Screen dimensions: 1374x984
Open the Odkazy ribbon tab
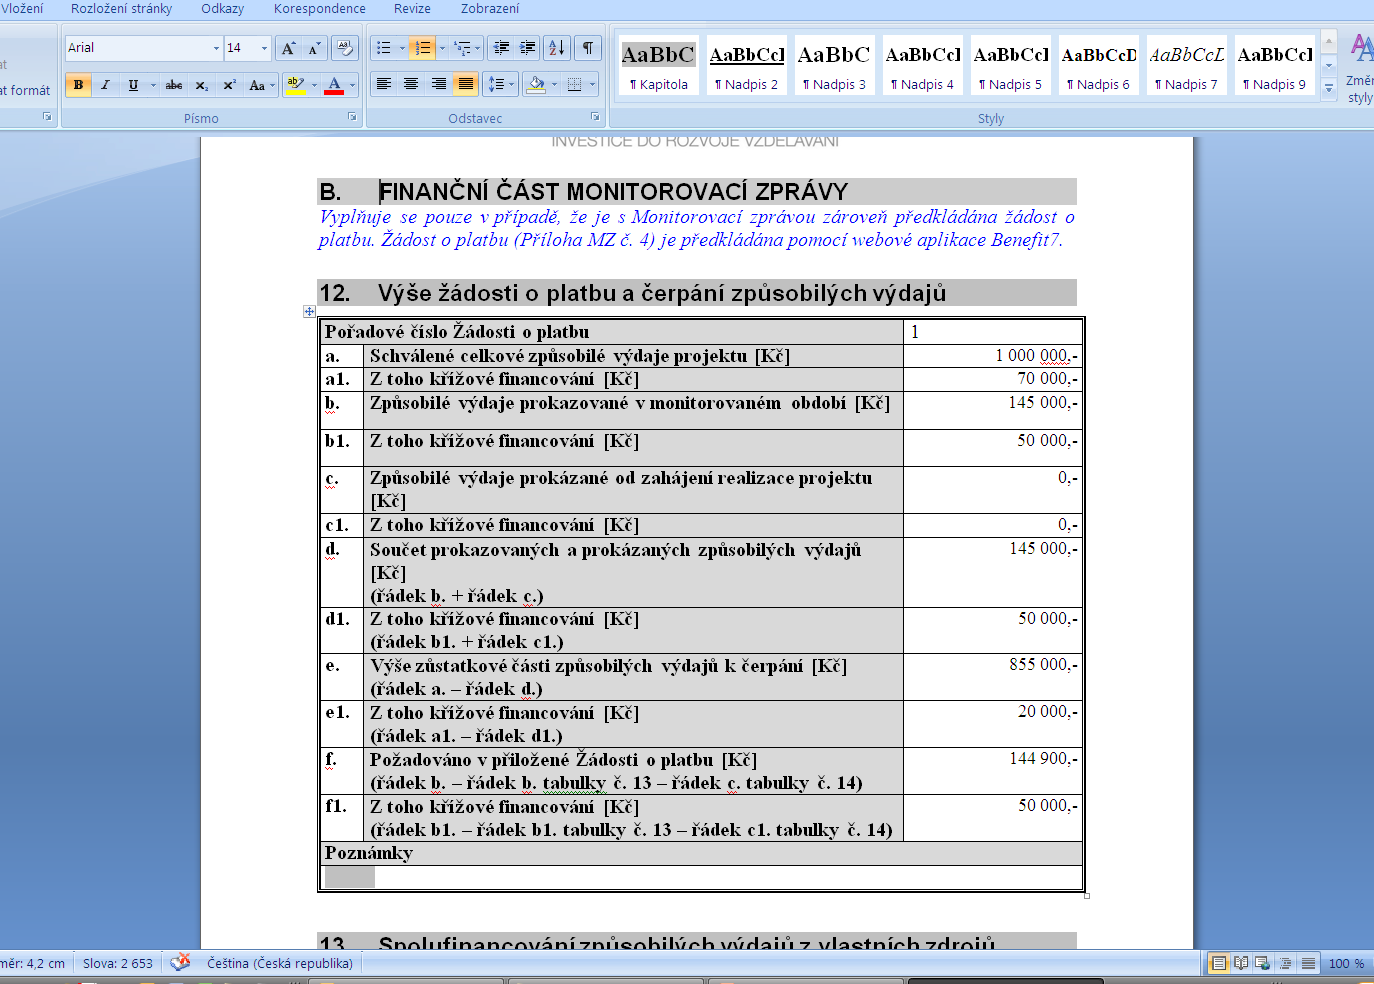[222, 9]
